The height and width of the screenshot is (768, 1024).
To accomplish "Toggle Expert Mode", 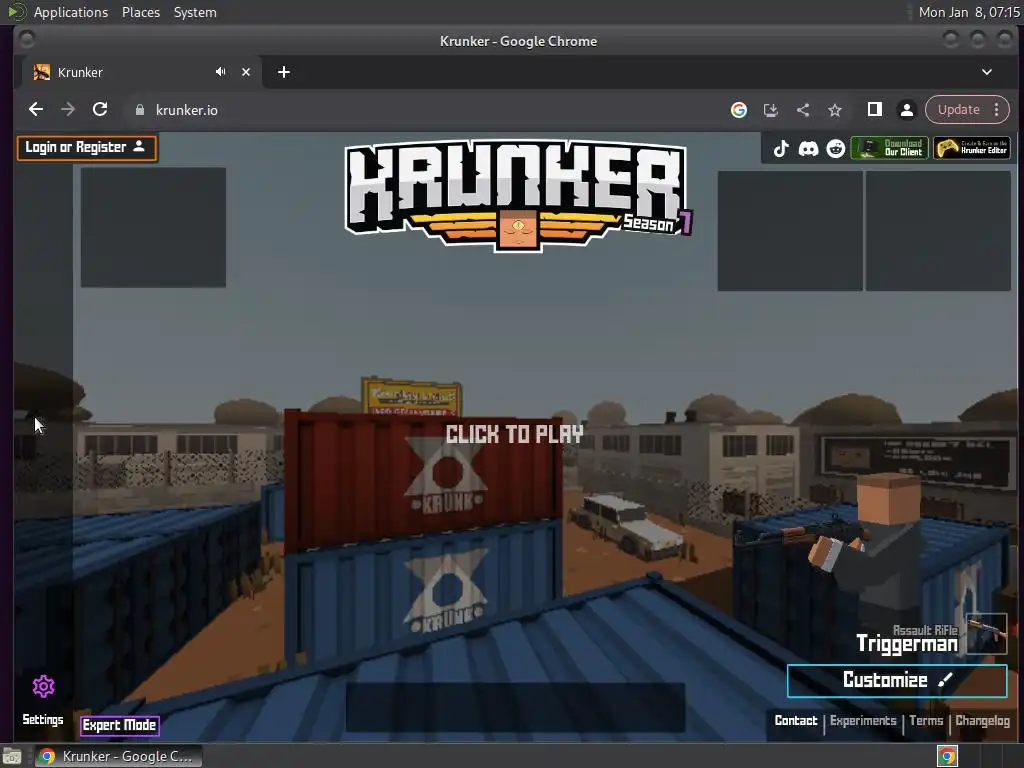I will [120, 726].
